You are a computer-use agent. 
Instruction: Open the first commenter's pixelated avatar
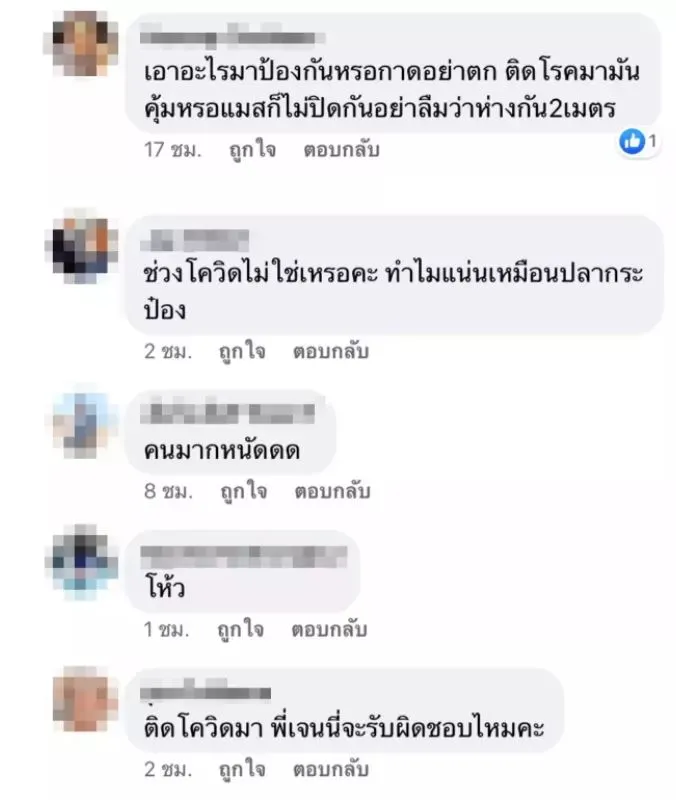click(81, 44)
